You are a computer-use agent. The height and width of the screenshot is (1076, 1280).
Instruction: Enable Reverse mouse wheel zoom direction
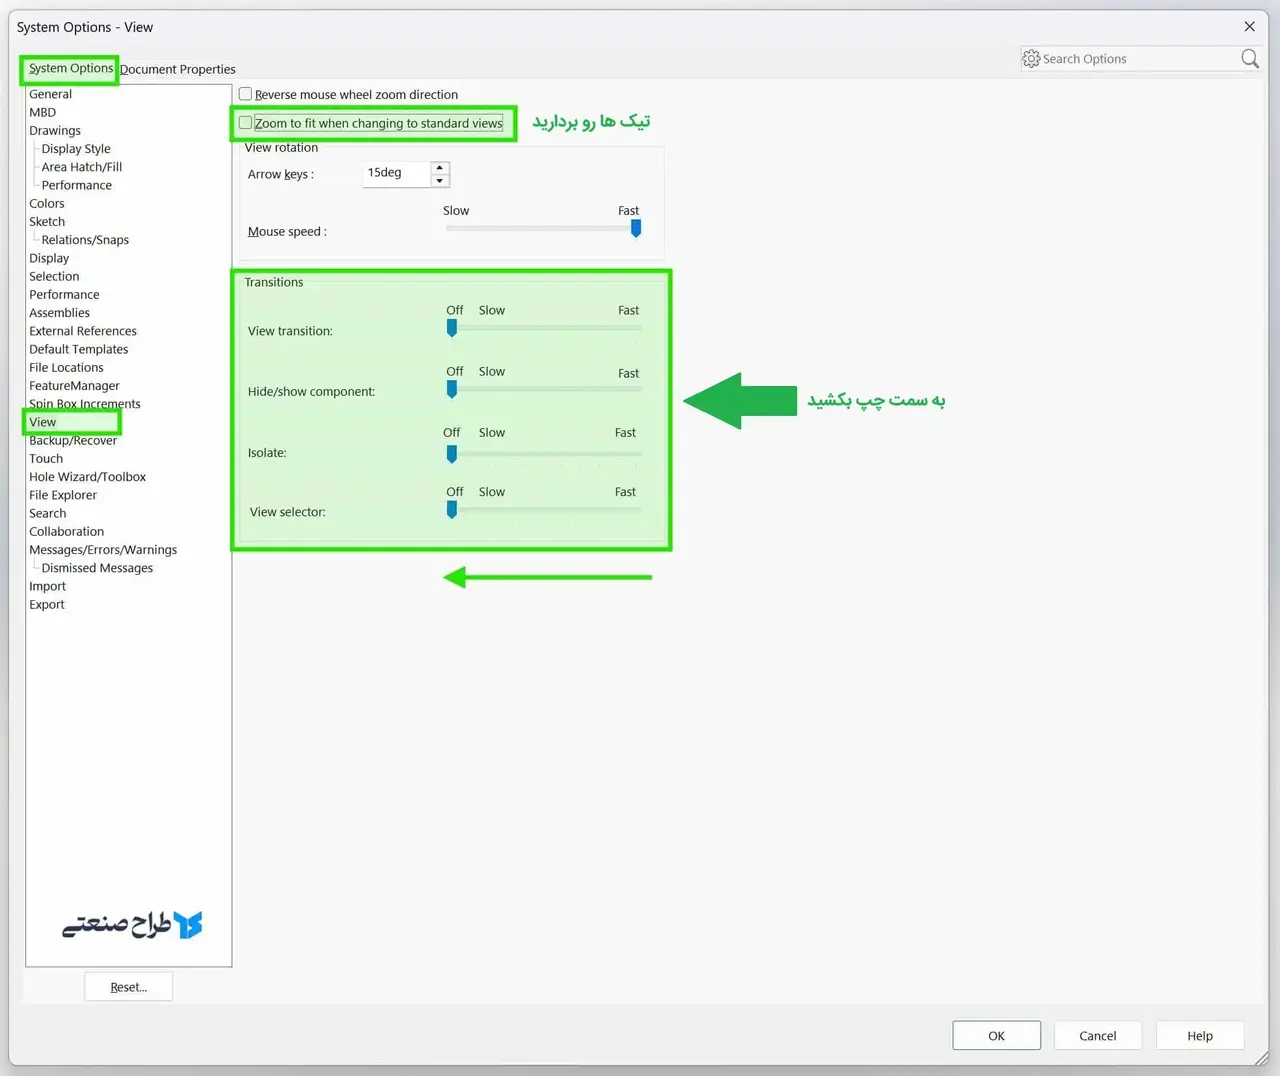pos(245,94)
